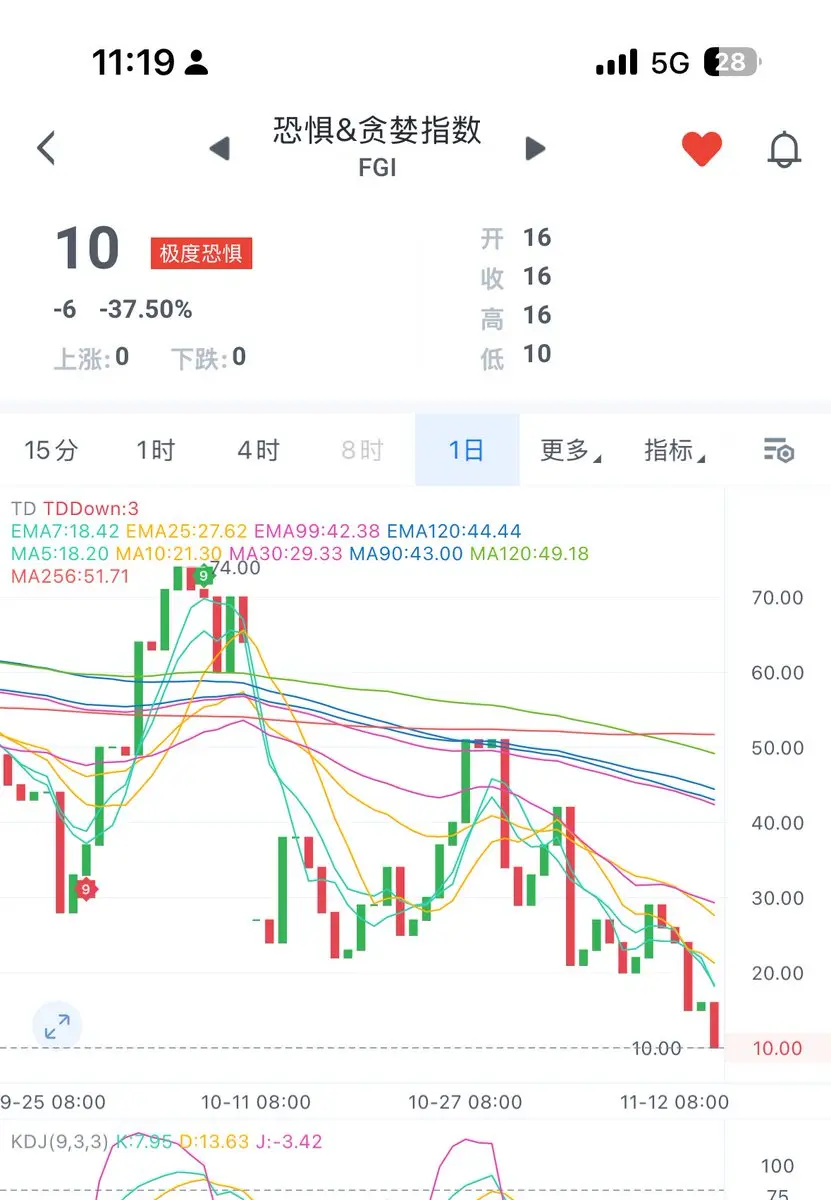831x1200 pixels.
Task: Select the 15分 timeframe tab
Action: 51,450
